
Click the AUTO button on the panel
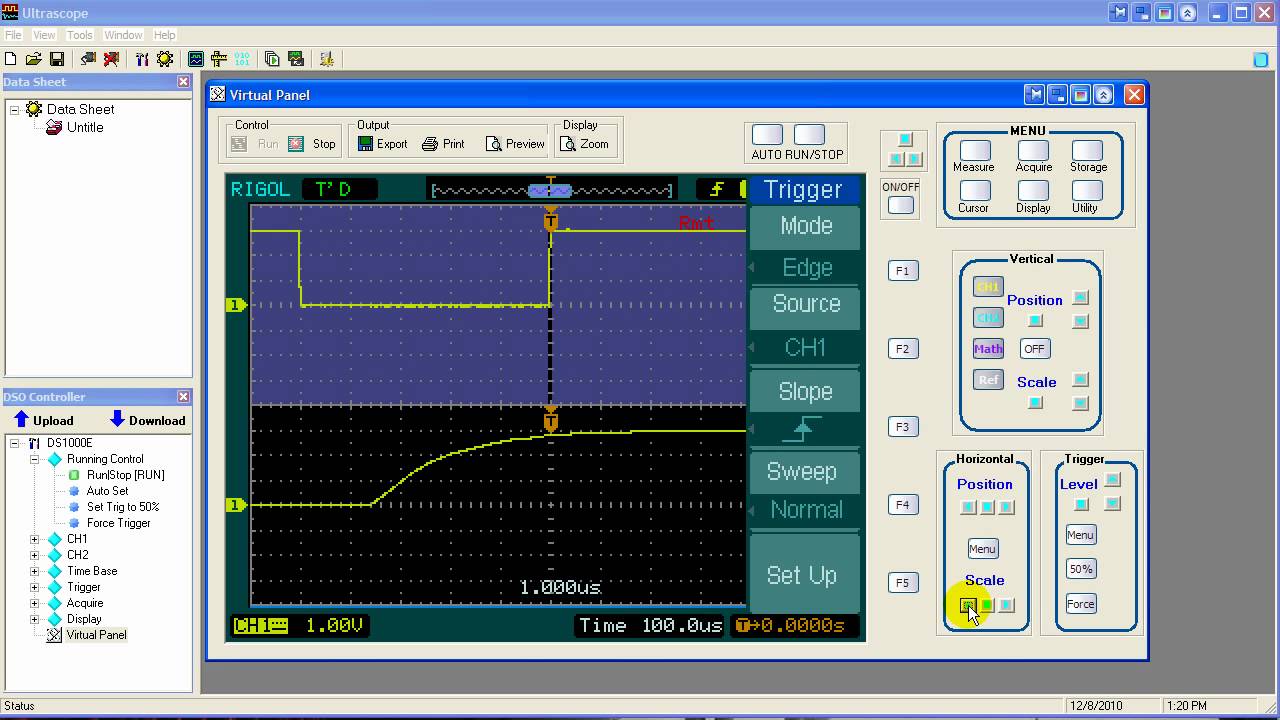coord(767,135)
